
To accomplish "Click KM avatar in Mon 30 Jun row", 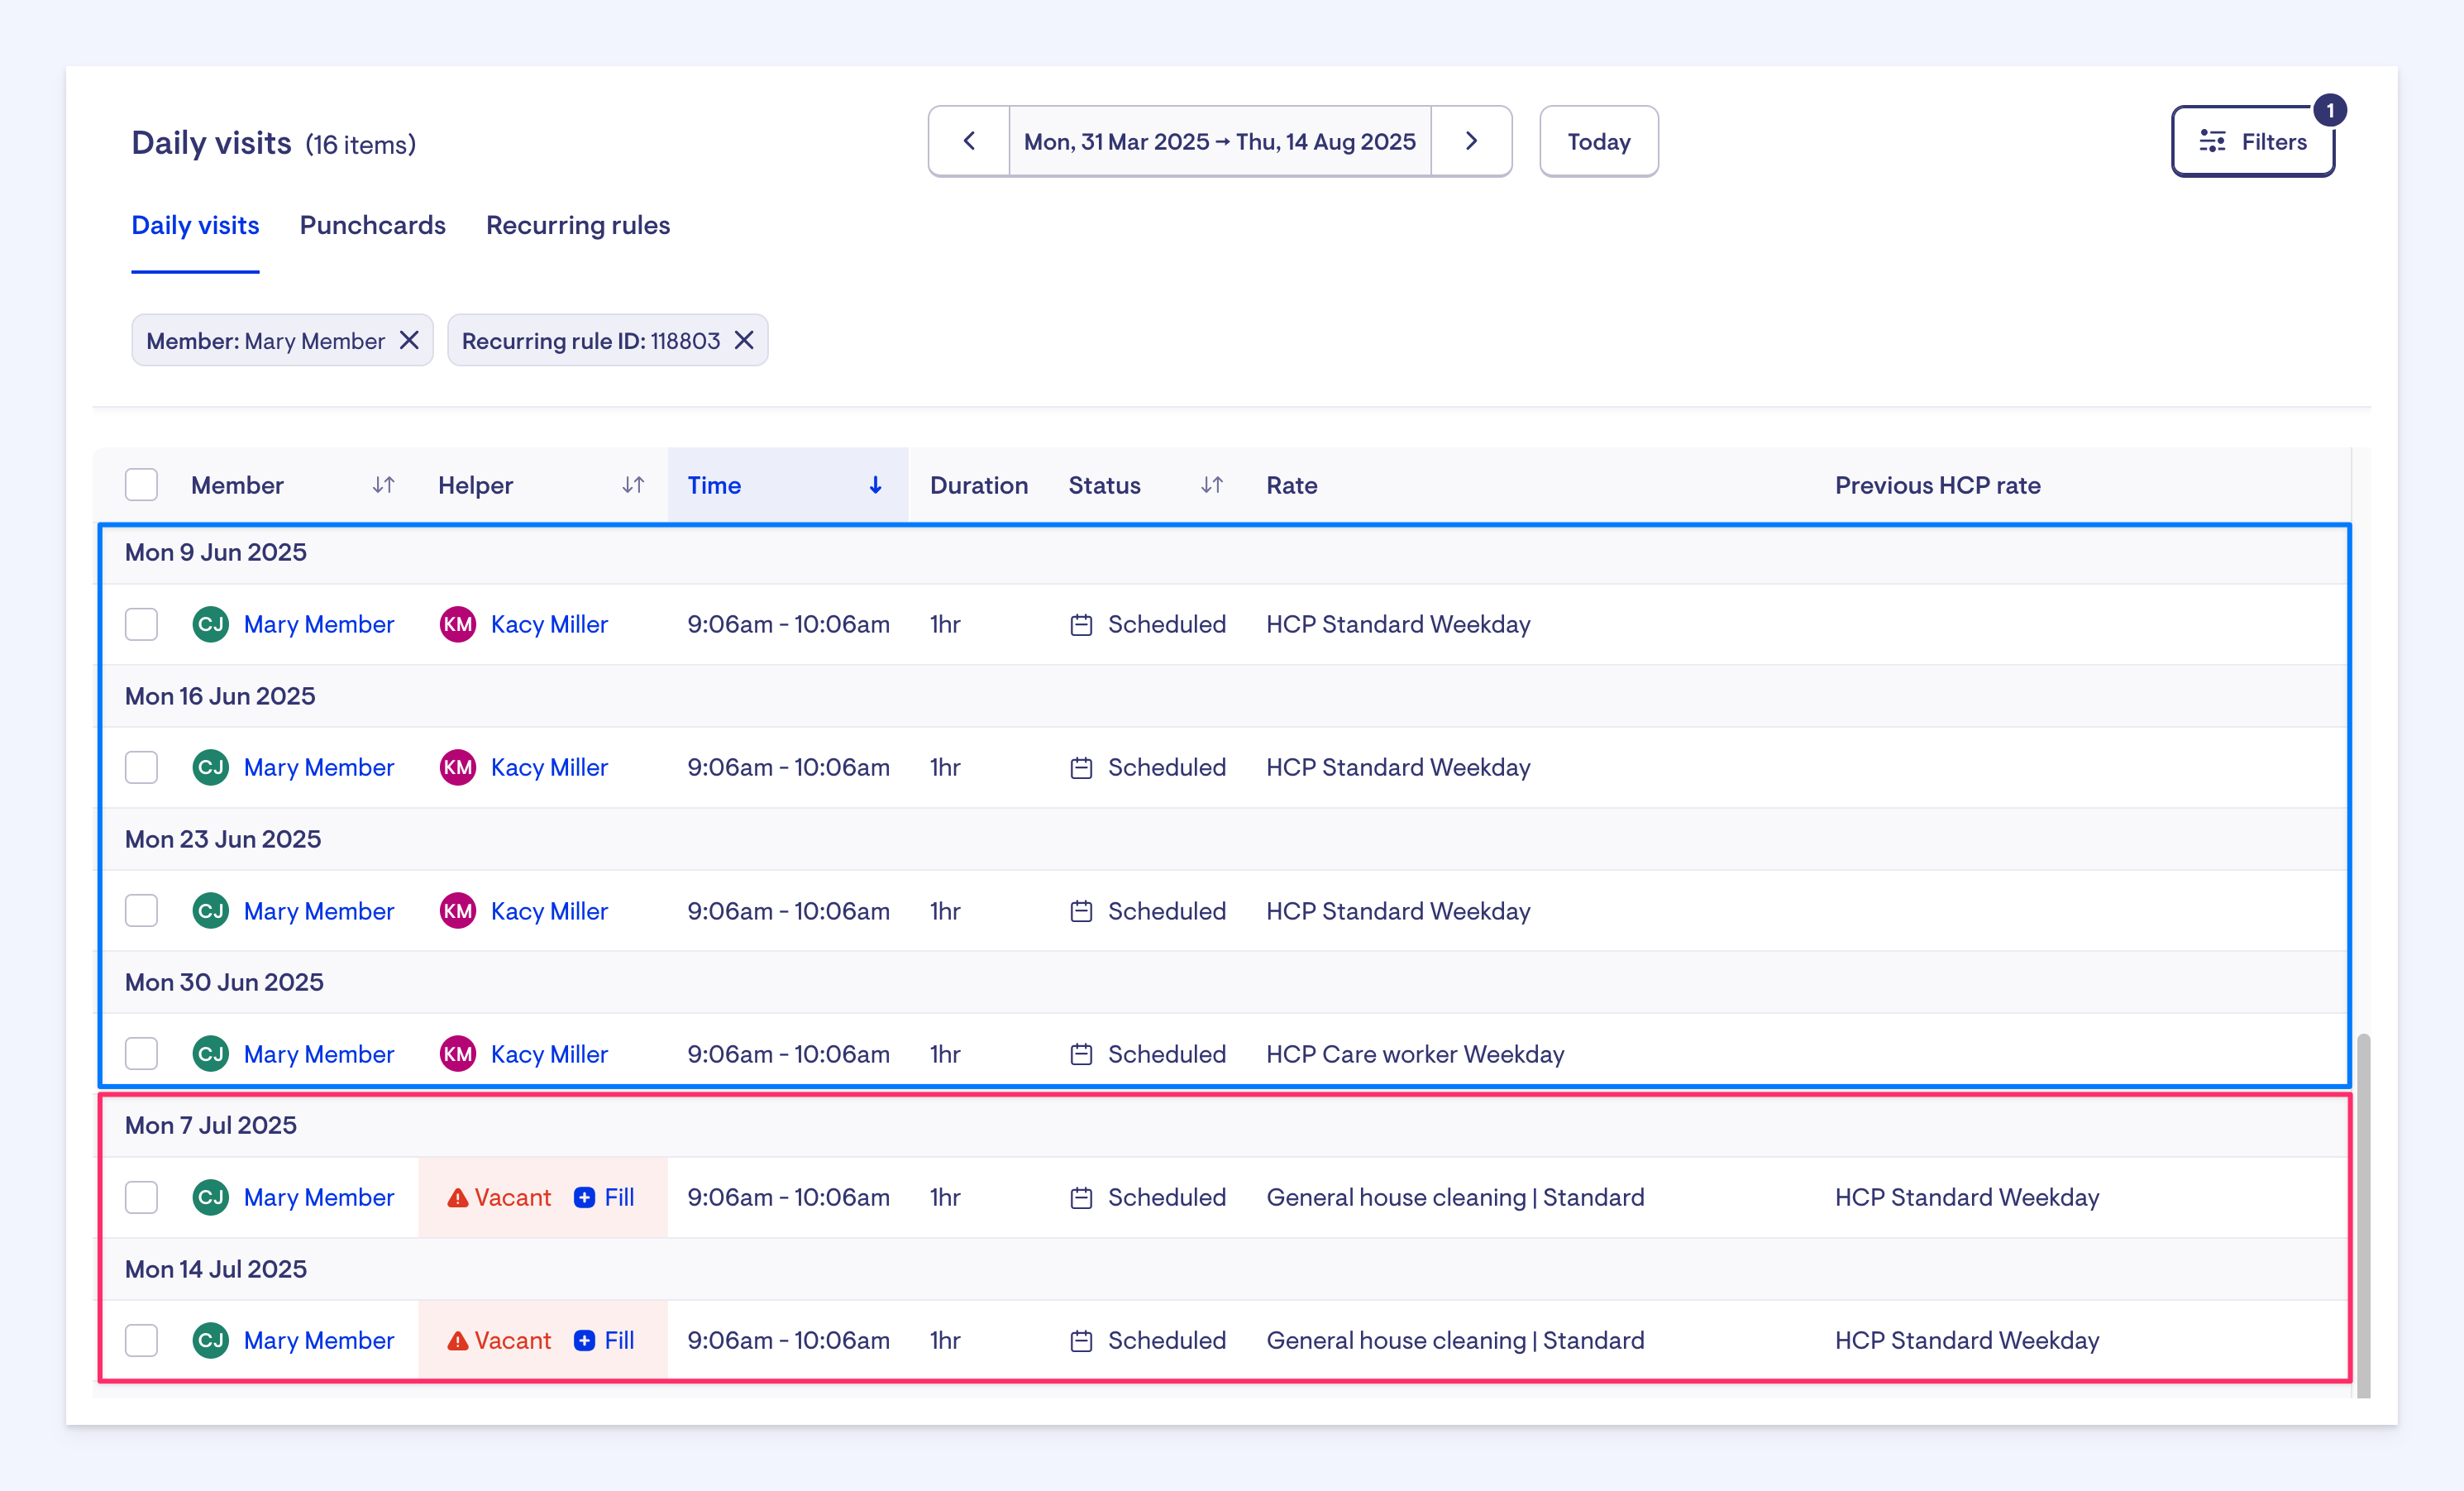I will (x=458, y=1054).
